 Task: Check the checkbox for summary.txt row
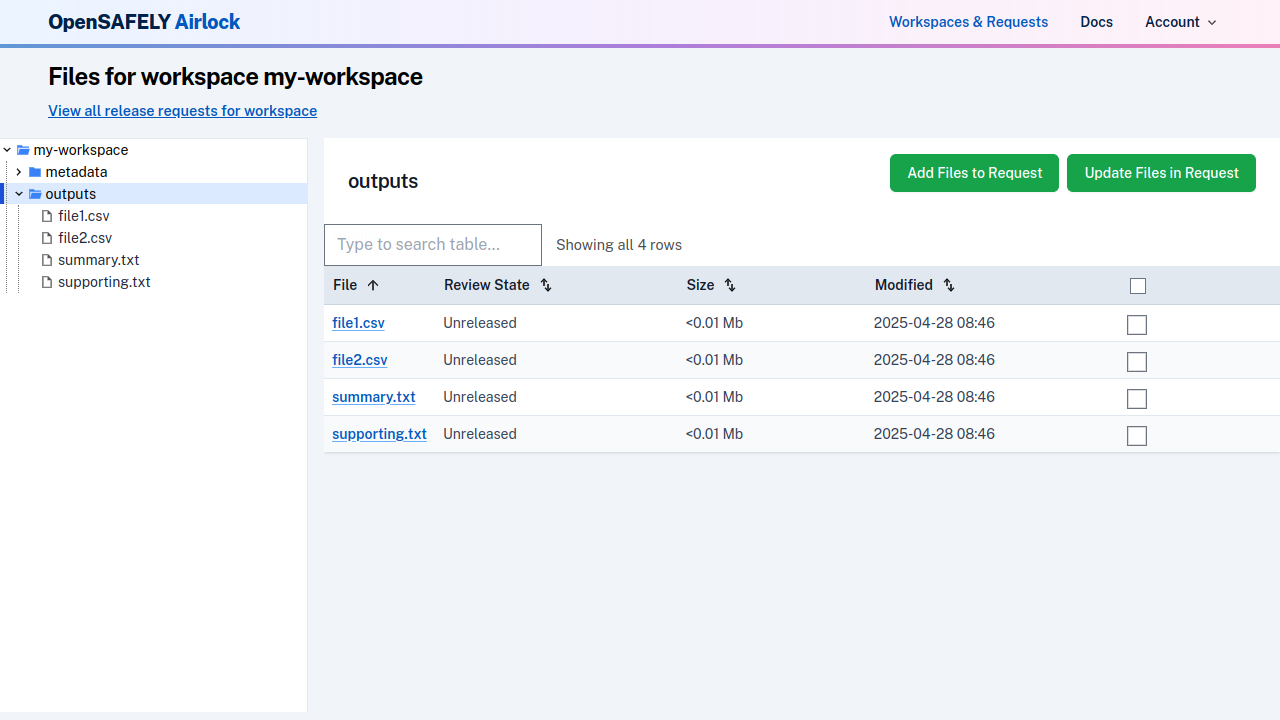point(1137,399)
